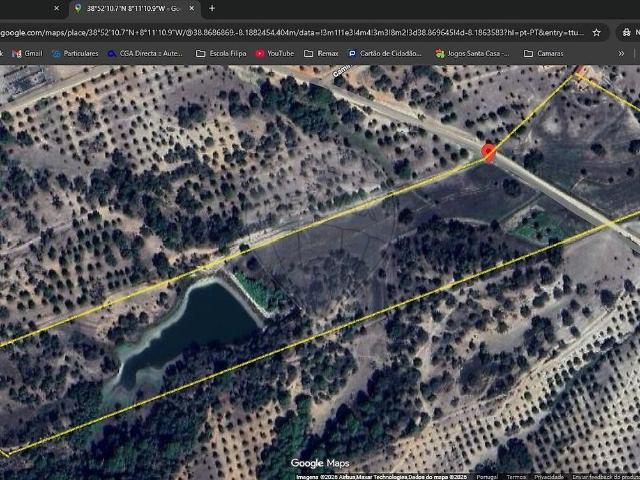Viewport: 640px width, 480px height.
Task: Open the Particulares bookmark
Action: coord(75,53)
